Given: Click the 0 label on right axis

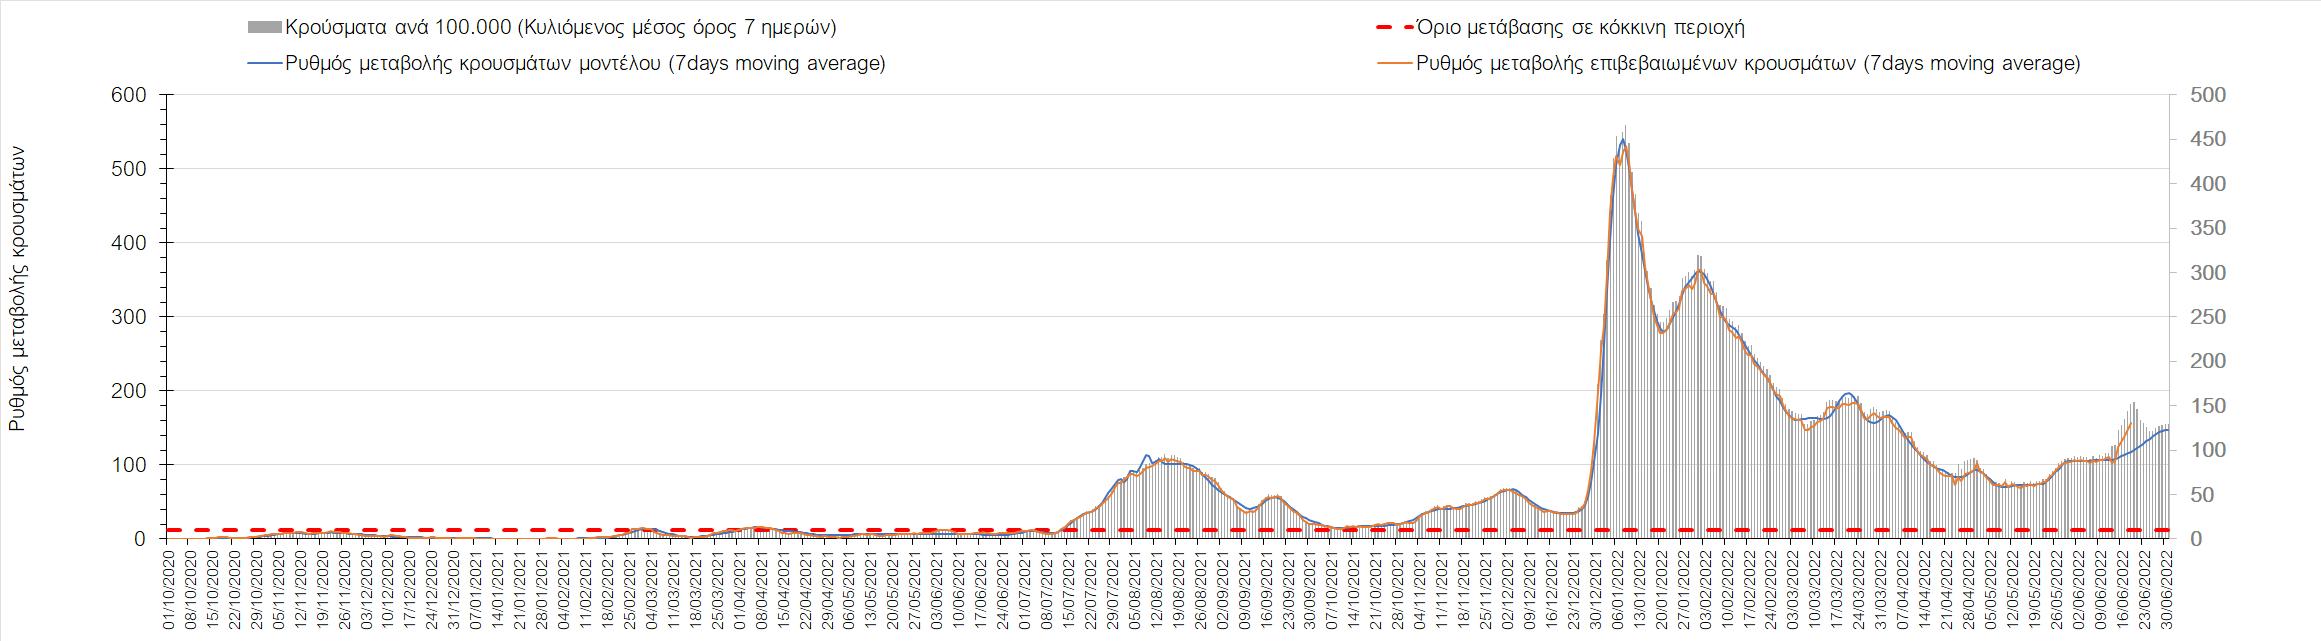Looking at the screenshot, I should [2187, 539].
